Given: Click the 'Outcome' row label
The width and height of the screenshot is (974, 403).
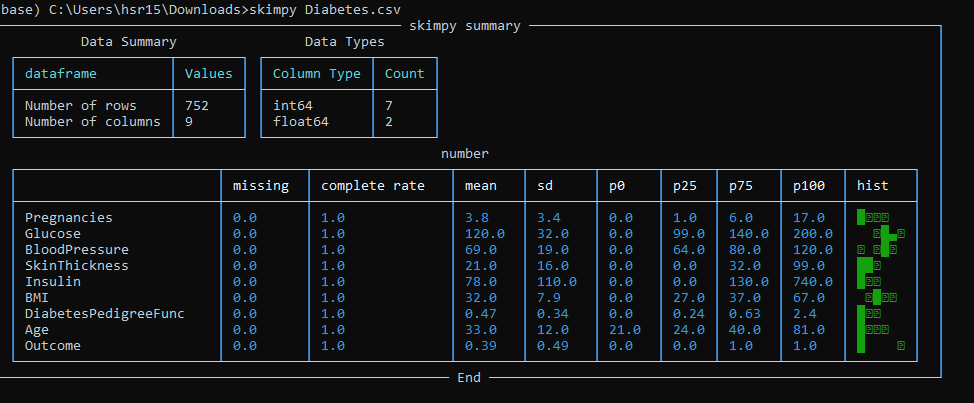Looking at the screenshot, I should [53, 346].
